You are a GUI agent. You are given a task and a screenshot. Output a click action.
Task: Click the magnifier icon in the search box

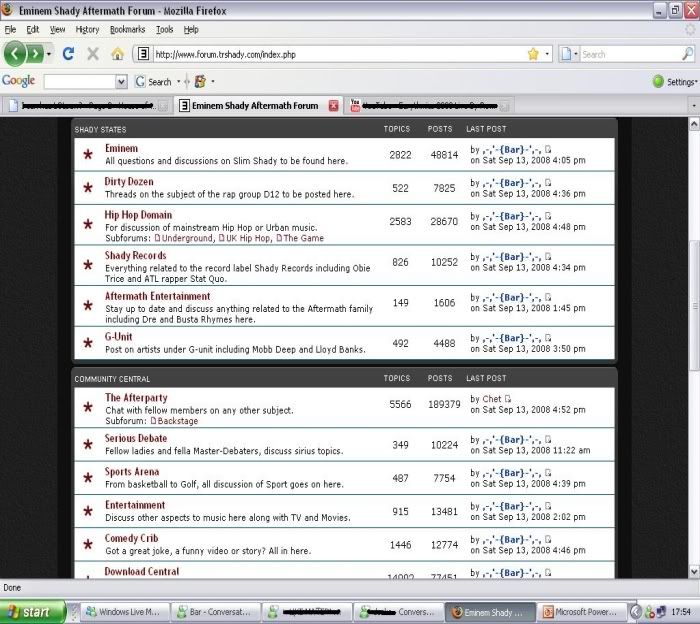pyautogui.click(x=688, y=54)
